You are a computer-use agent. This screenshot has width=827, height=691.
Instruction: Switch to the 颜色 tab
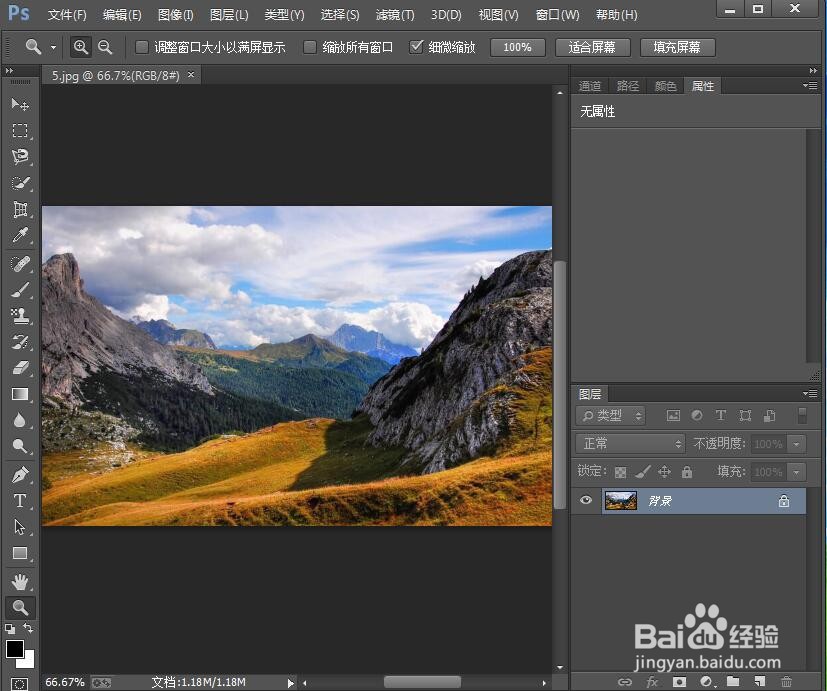coord(666,86)
